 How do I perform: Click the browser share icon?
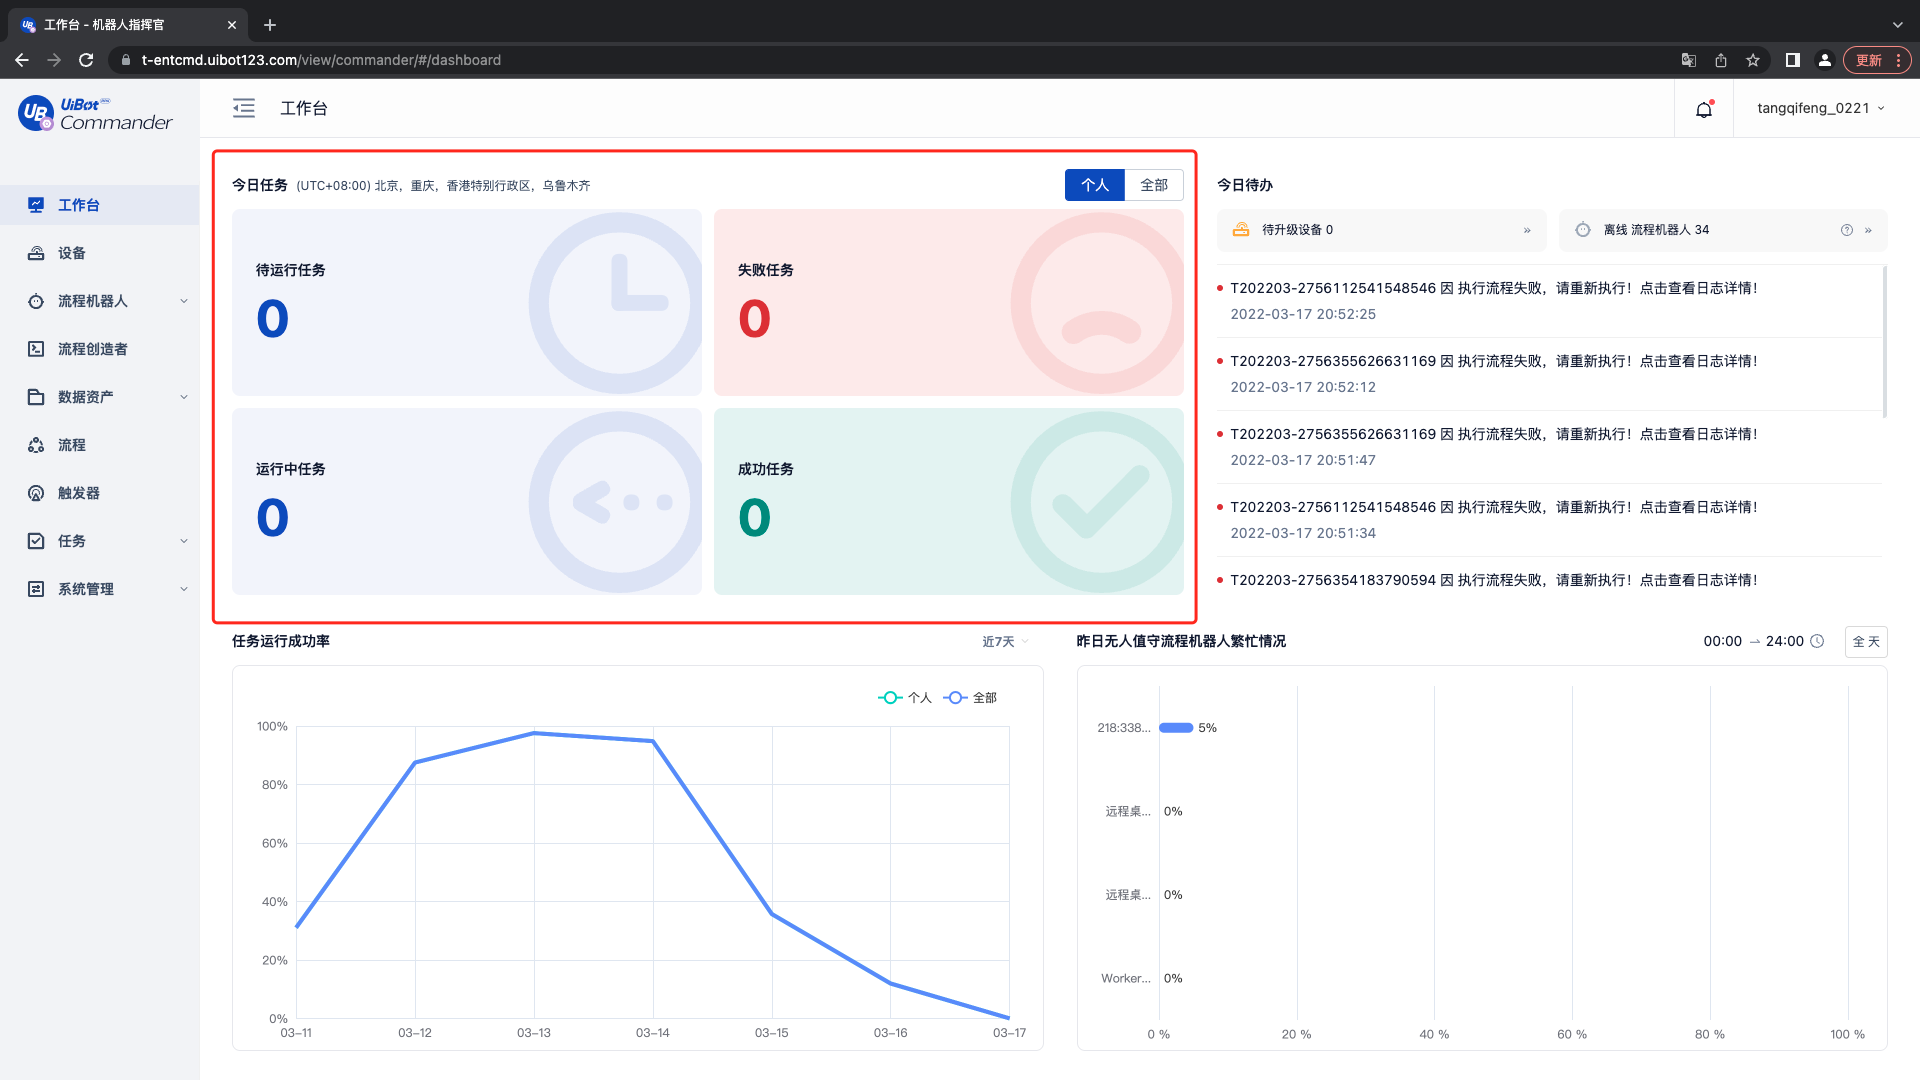point(1721,60)
